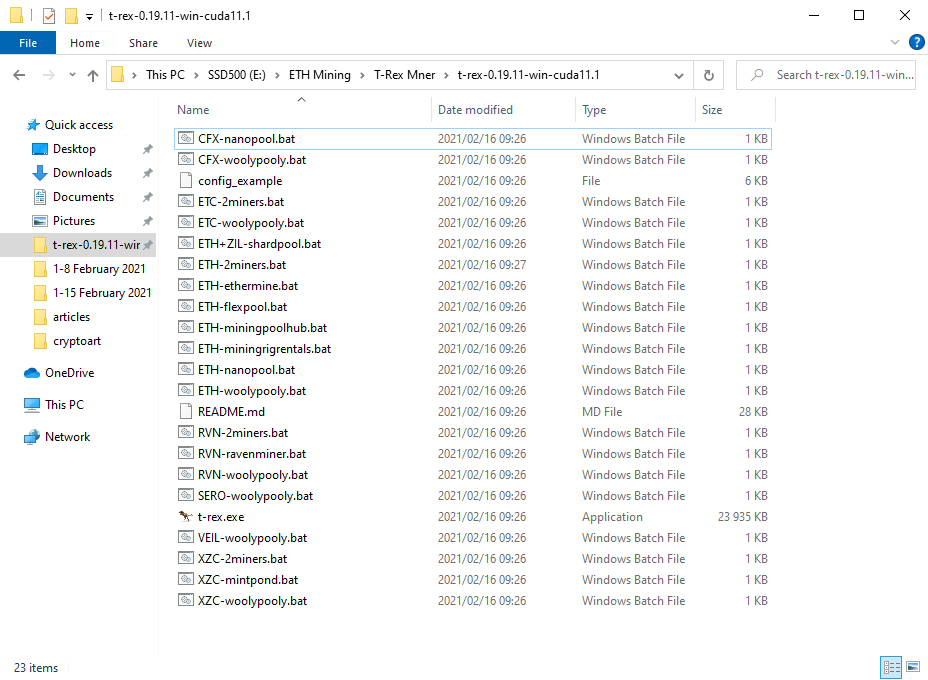Open '1-8 February 2021' folder in sidebar
The height and width of the screenshot is (680, 928).
click(x=99, y=269)
